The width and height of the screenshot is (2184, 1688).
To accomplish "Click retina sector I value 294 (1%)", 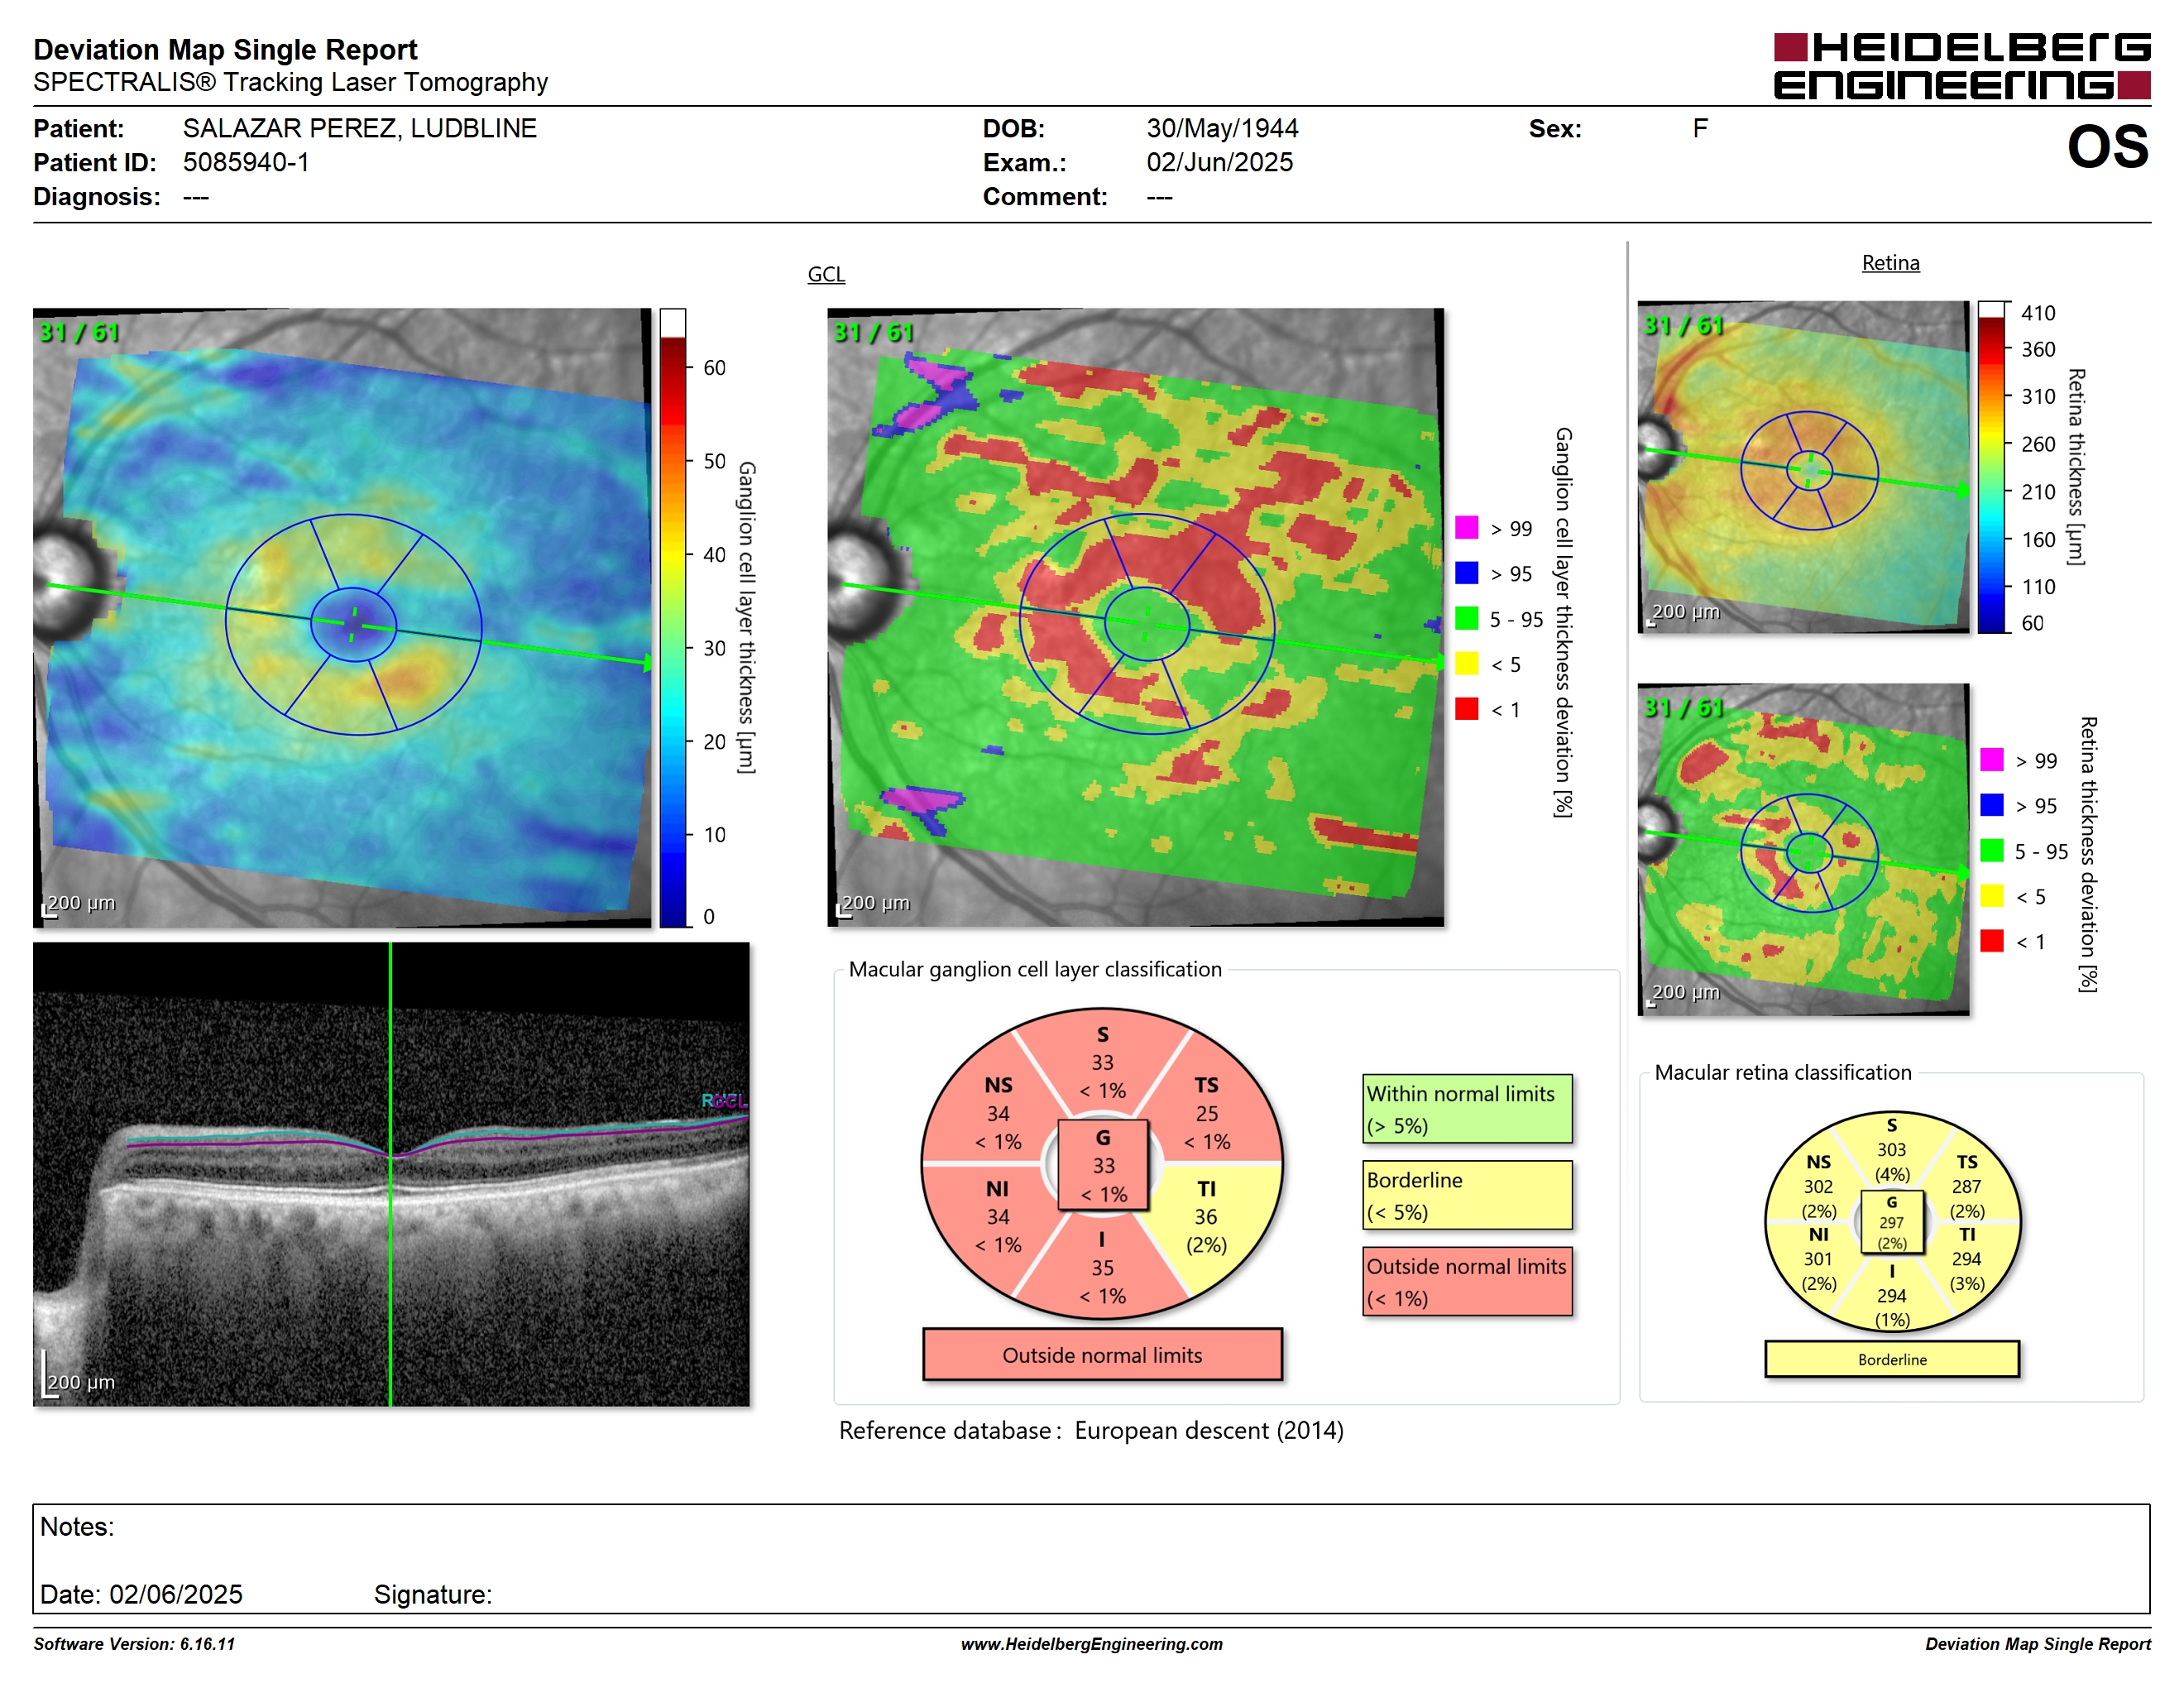I will [x=1892, y=1296].
